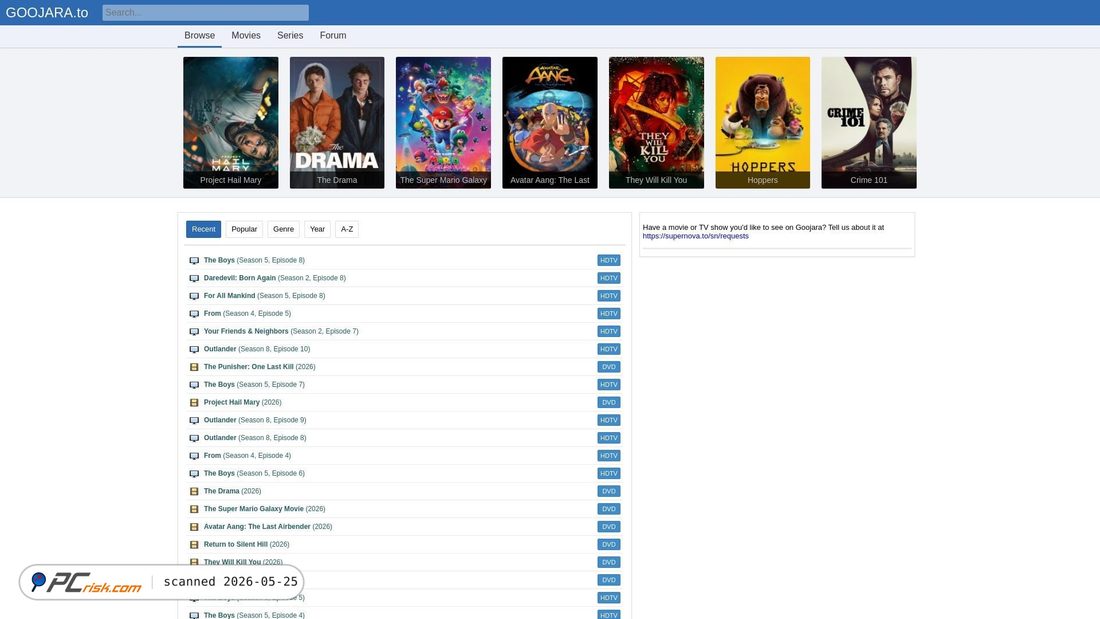Open the Movies tab
This screenshot has width=1100, height=619.
[246, 35]
